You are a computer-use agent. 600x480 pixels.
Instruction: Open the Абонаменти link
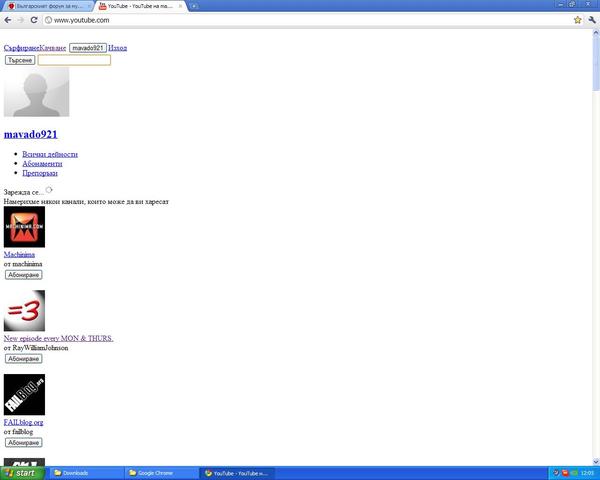[x=42, y=164]
